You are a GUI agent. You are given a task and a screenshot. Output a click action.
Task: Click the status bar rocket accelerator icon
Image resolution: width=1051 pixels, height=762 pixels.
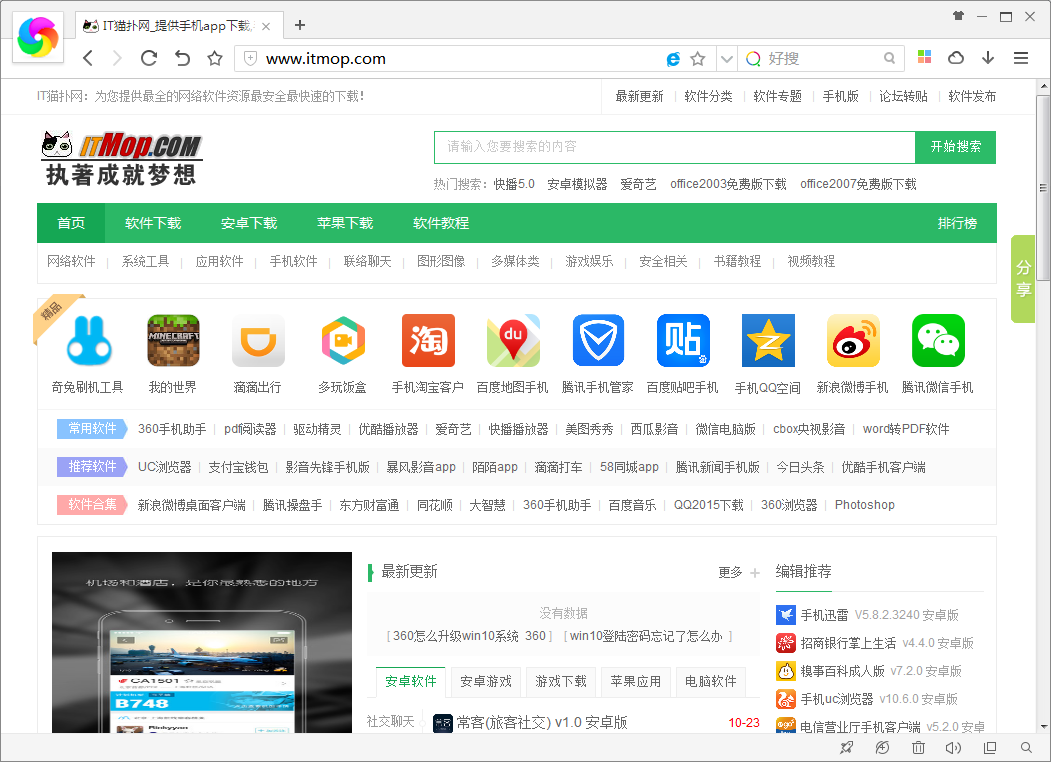click(x=847, y=747)
